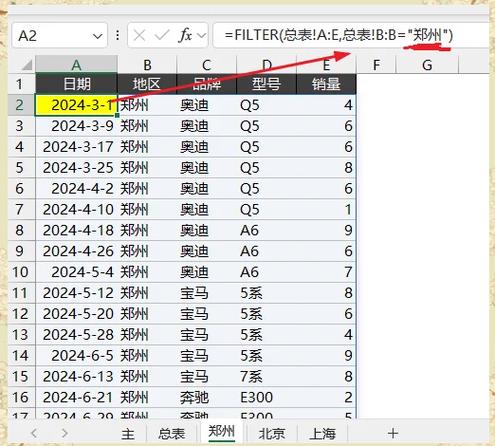Switch to the 总表 sheet tab
The width and height of the screenshot is (495, 446).
[171, 434]
